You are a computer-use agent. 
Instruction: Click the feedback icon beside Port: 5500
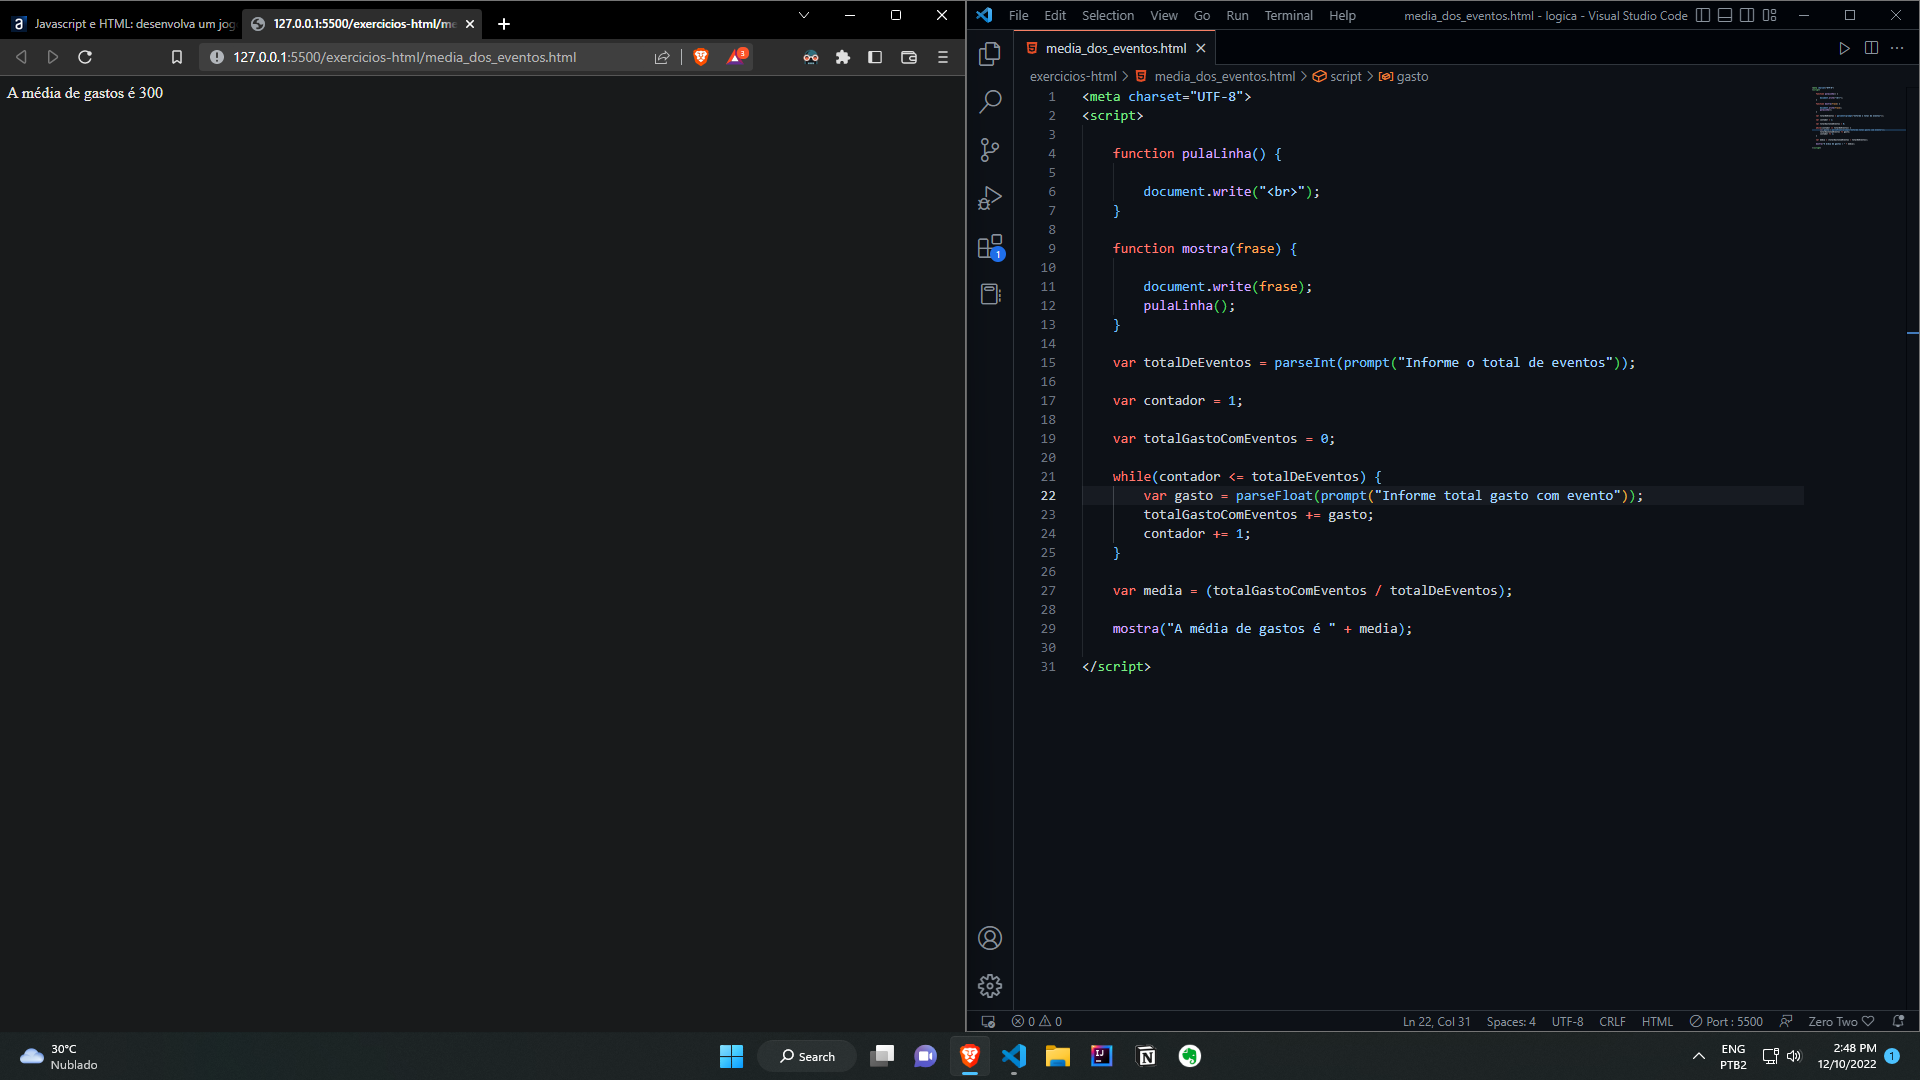click(x=1786, y=1021)
